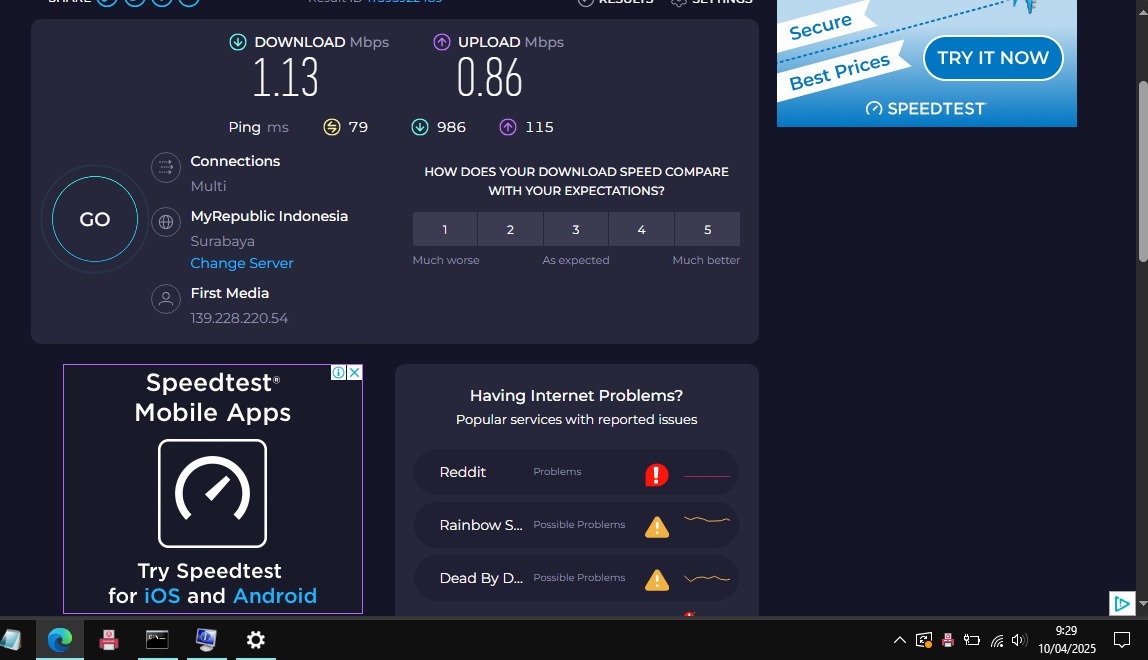The width and height of the screenshot is (1148, 660).
Task: Click the Connections arrows icon
Action: pos(166,168)
